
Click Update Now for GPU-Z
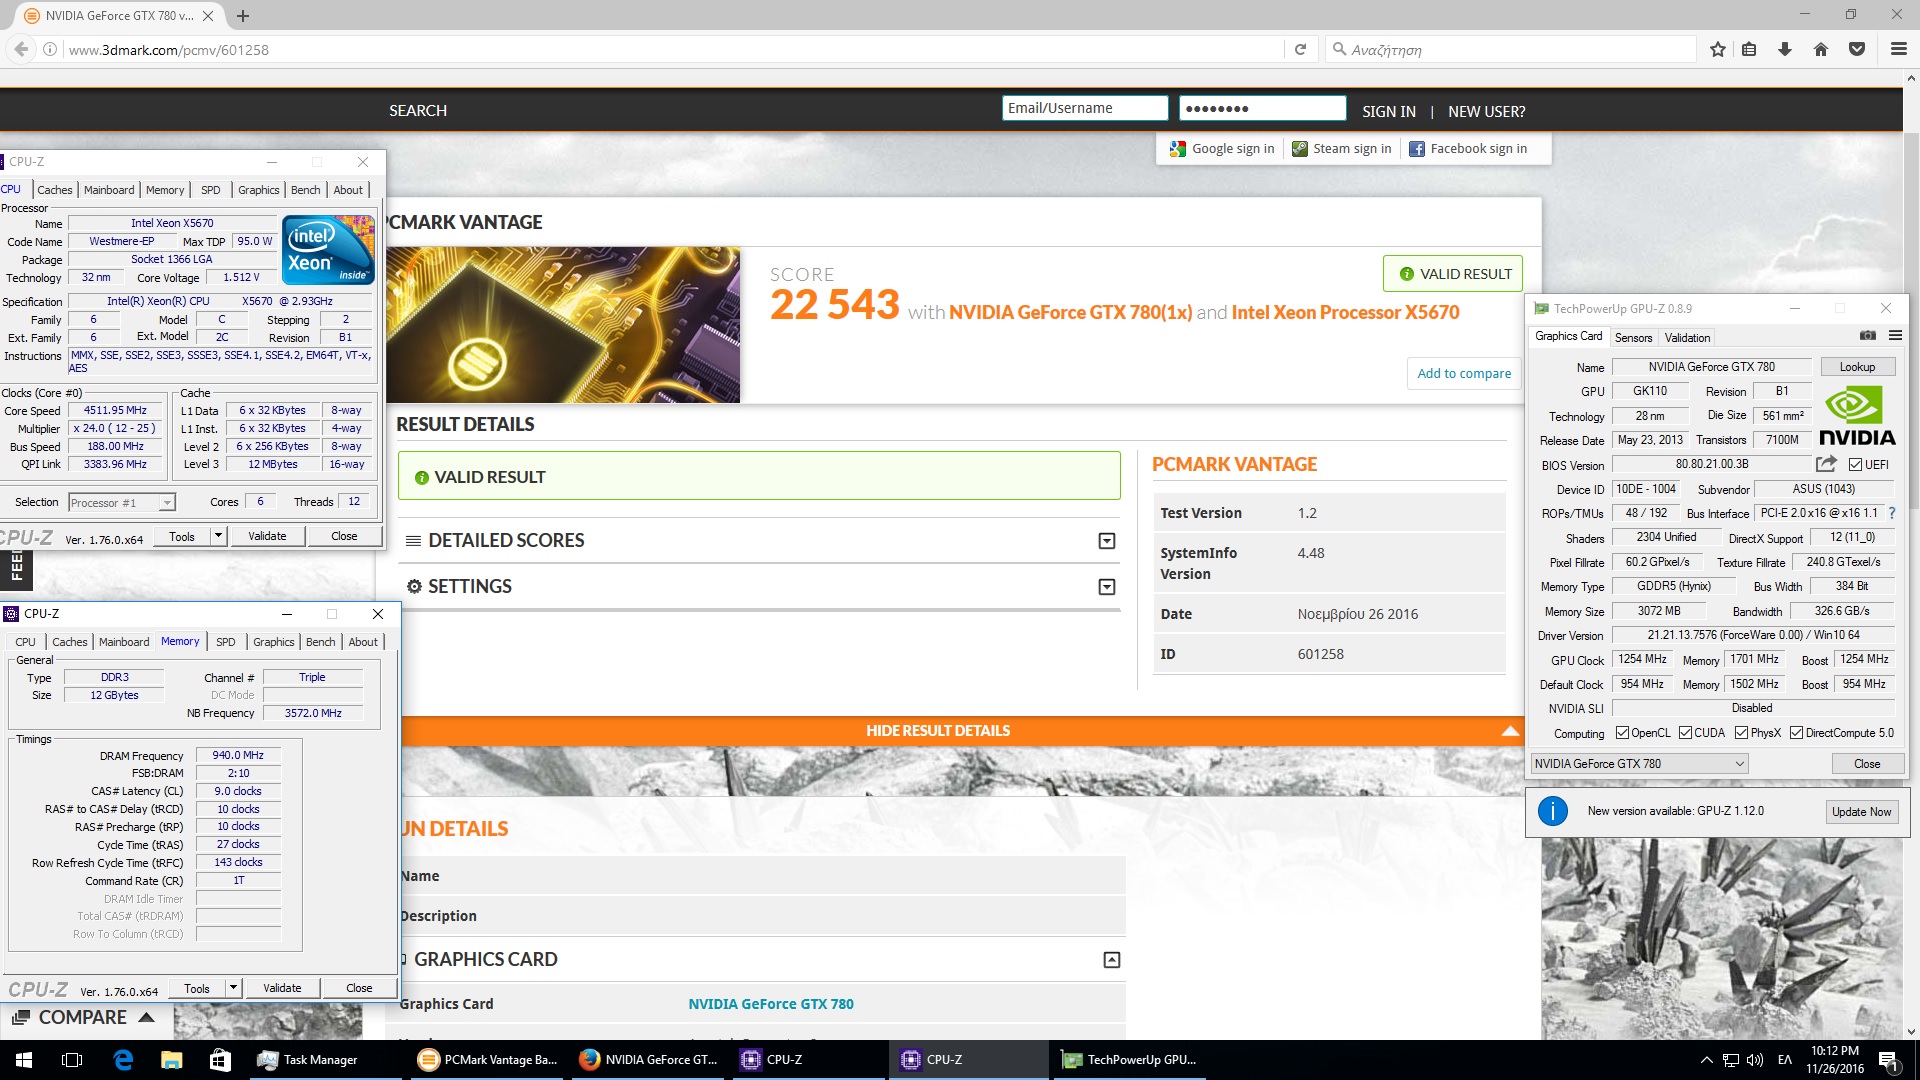click(x=1861, y=812)
